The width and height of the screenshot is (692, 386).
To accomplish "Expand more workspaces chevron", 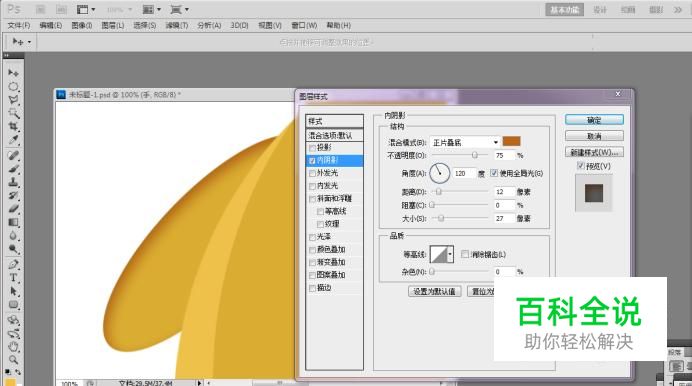I will tap(678, 10).
